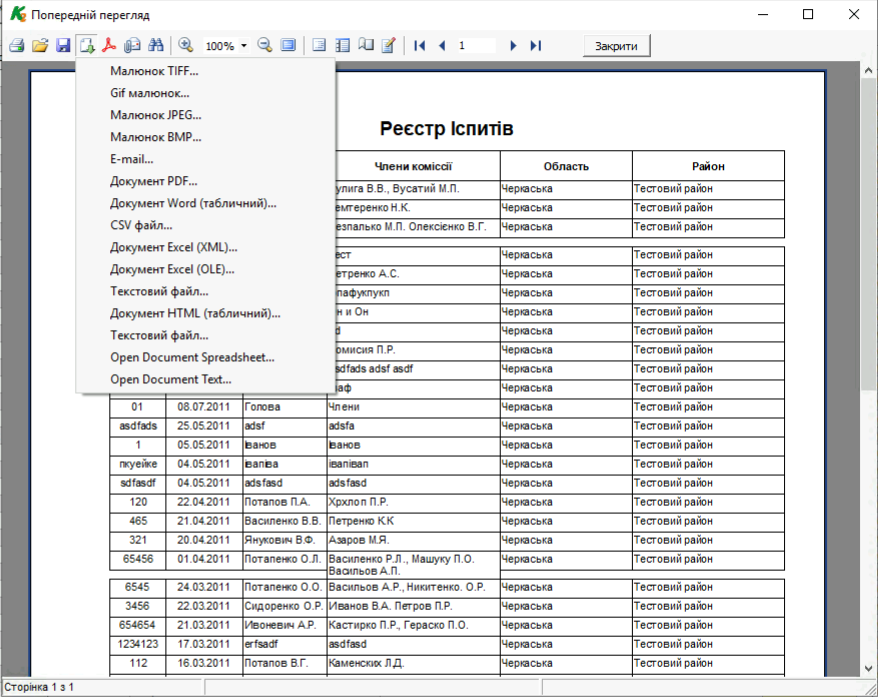Click the cell containing Сидоренко О.Р.
The width and height of the screenshot is (878, 697).
pyautogui.click(x=285, y=606)
